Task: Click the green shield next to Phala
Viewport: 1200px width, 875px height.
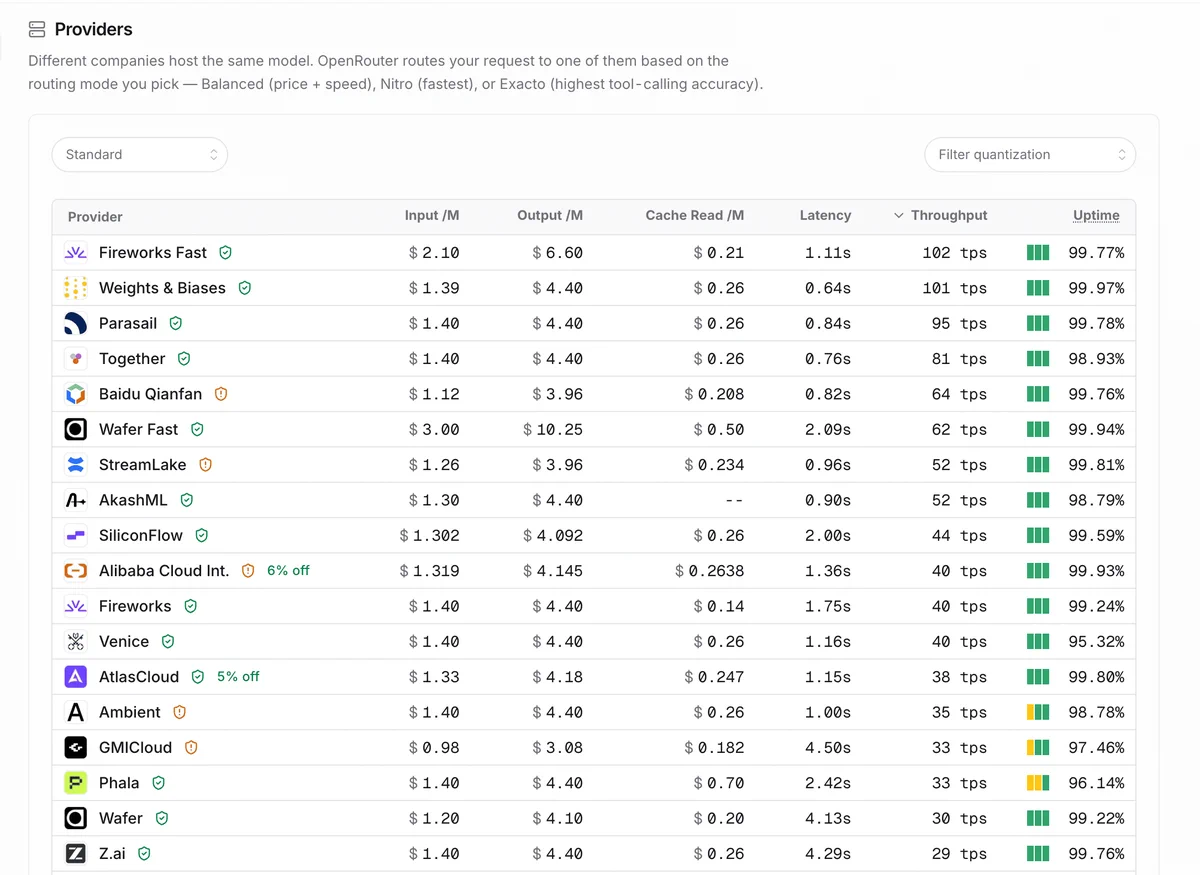Action: pyautogui.click(x=158, y=783)
